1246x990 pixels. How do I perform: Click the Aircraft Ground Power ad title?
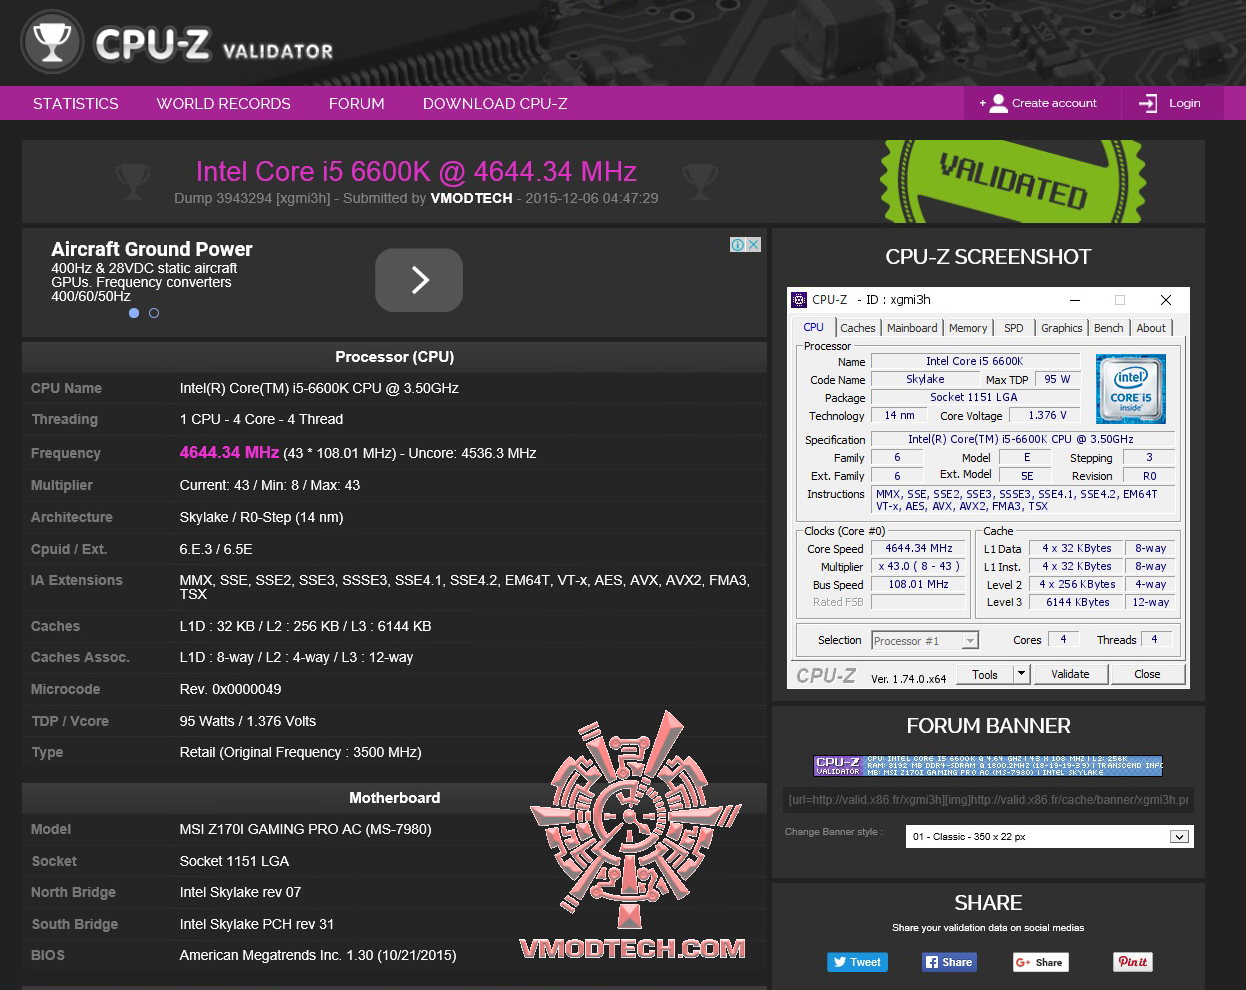click(x=152, y=249)
